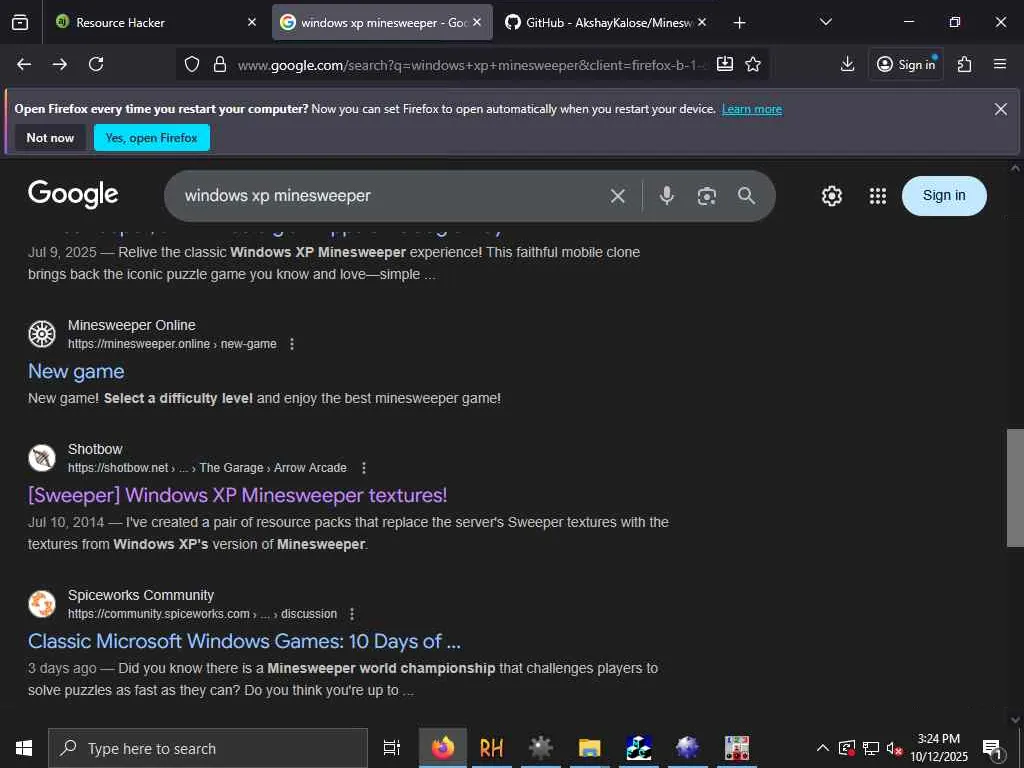The image size is (1024, 768).
Task: Click the muted volume tray icon
Action: (894, 748)
